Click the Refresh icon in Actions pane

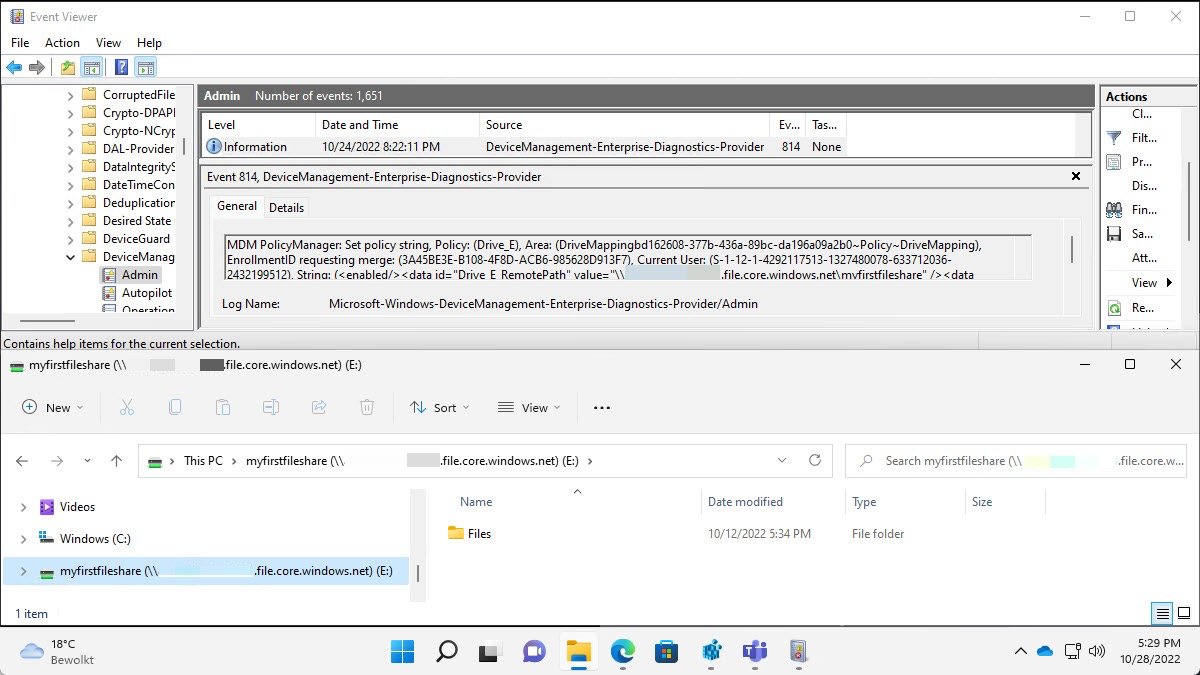pos(1114,308)
